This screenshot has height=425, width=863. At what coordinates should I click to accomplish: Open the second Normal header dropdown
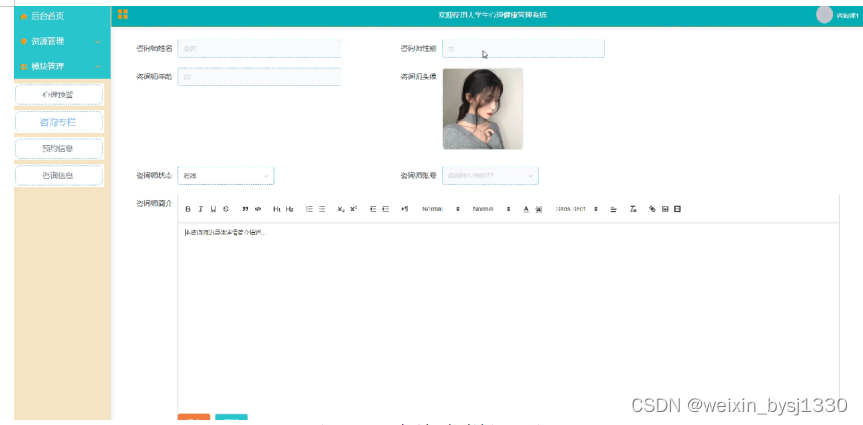(x=491, y=209)
